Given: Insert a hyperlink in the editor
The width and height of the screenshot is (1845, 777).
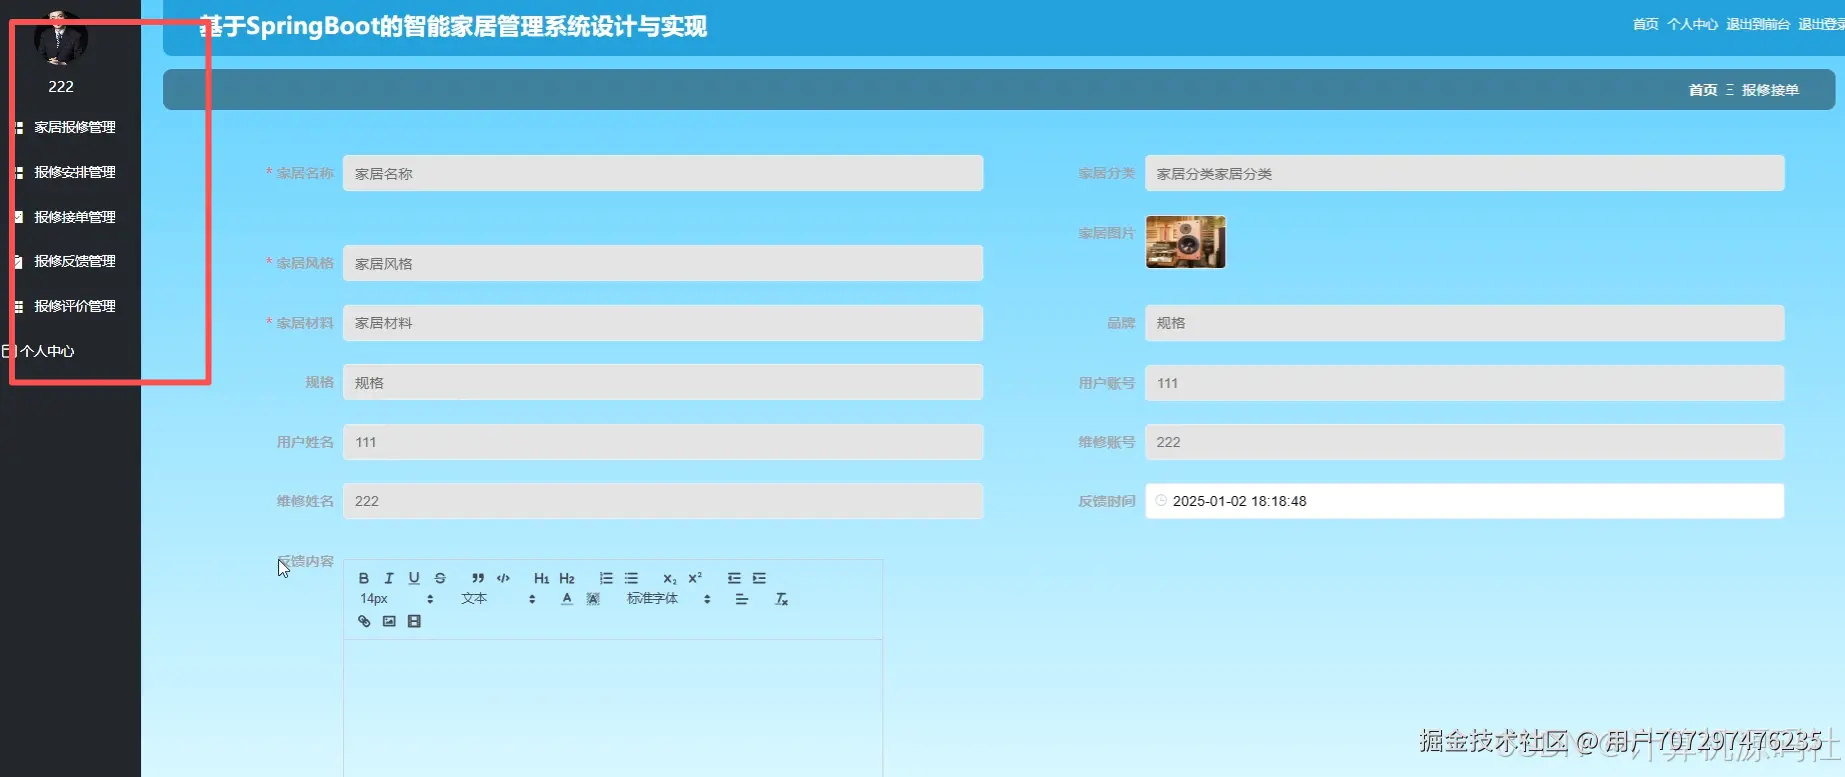Looking at the screenshot, I should pyautogui.click(x=364, y=621).
